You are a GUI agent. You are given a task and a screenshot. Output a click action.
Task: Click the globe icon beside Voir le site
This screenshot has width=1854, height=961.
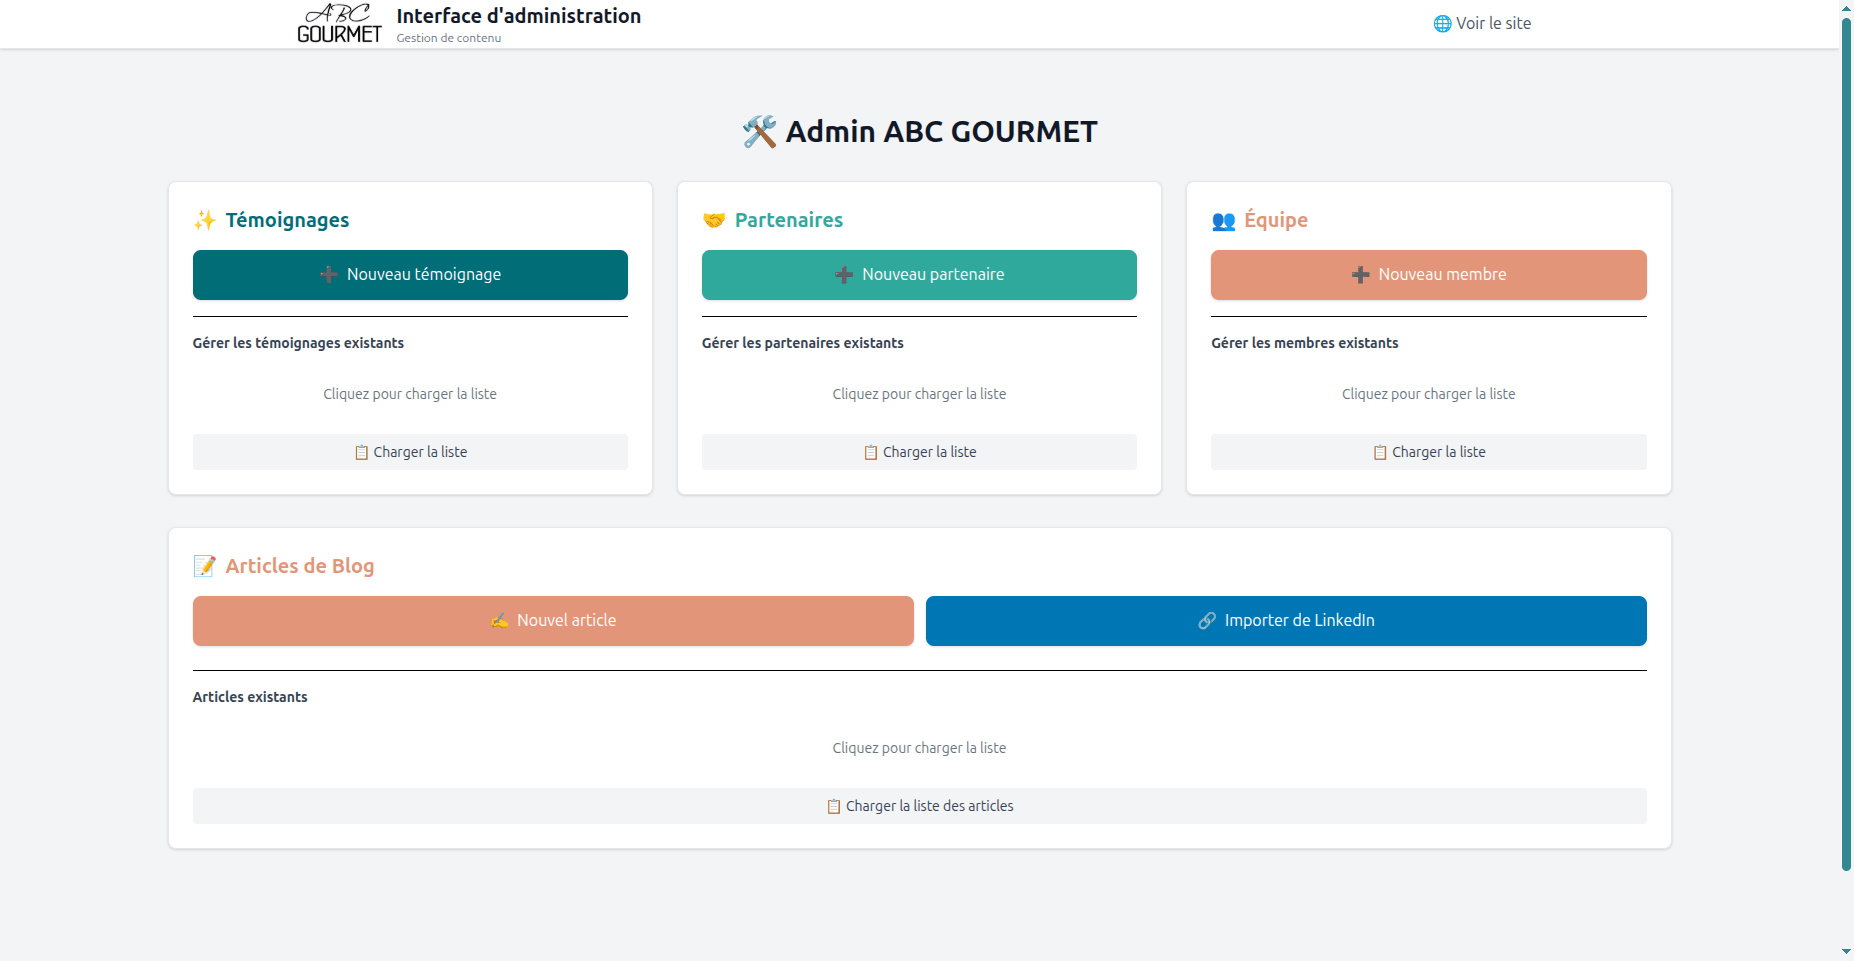tap(1441, 24)
